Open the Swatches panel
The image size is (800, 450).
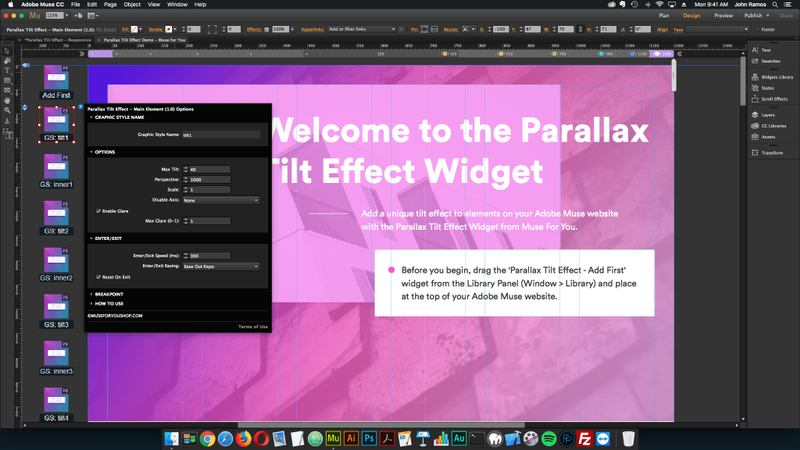pos(770,61)
